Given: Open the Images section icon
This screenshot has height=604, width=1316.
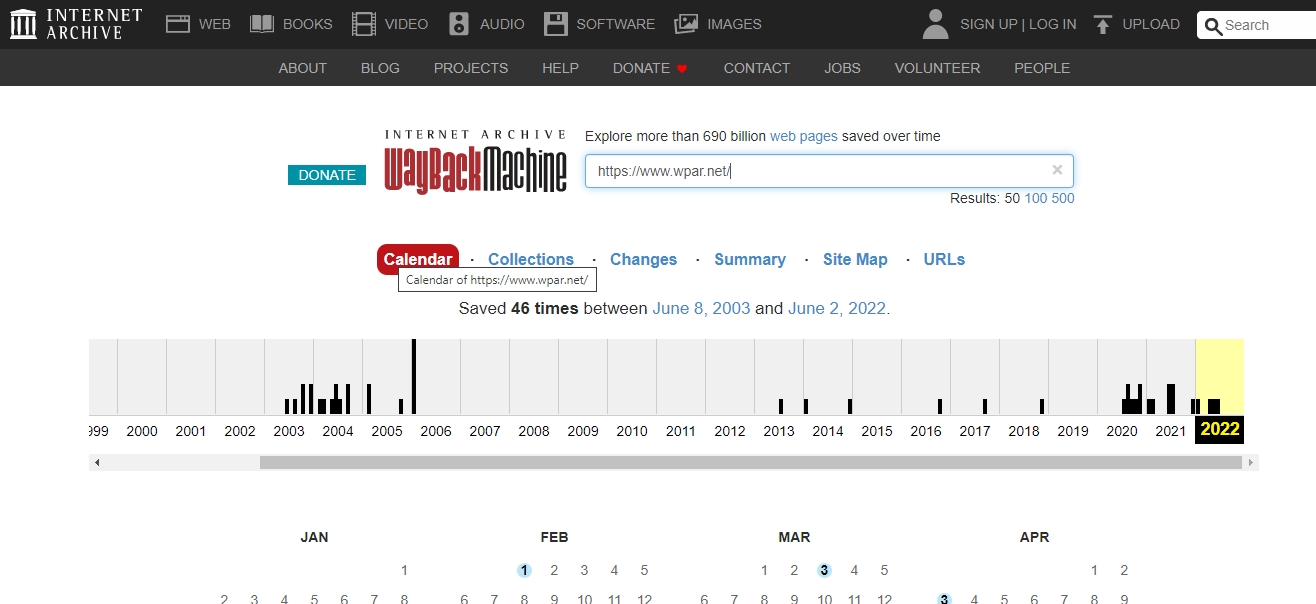Looking at the screenshot, I should pos(686,24).
